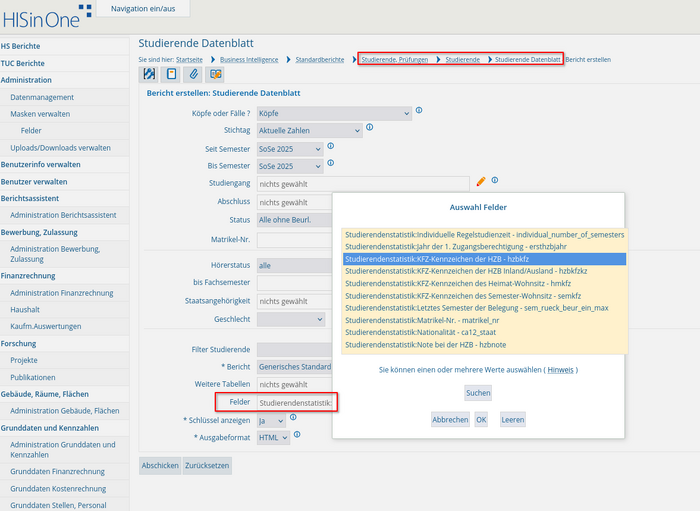Viewport: 700px width, 511px height.
Task: Click the orange pencil icon beside Studiengang
Action: point(481,182)
